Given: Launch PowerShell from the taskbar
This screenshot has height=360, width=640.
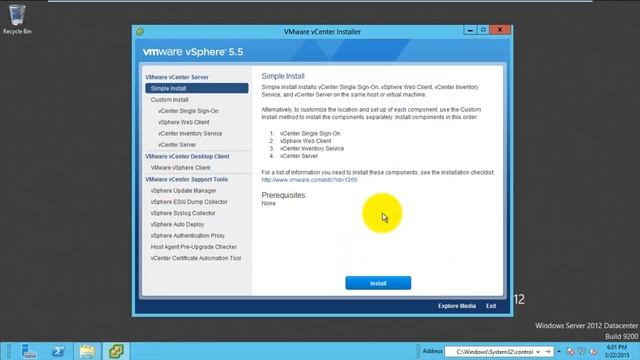Looking at the screenshot, I should (58, 351).
